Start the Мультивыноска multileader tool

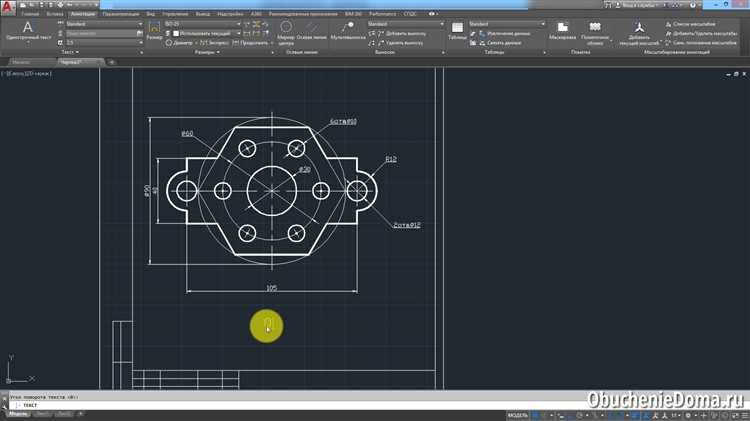348,30
